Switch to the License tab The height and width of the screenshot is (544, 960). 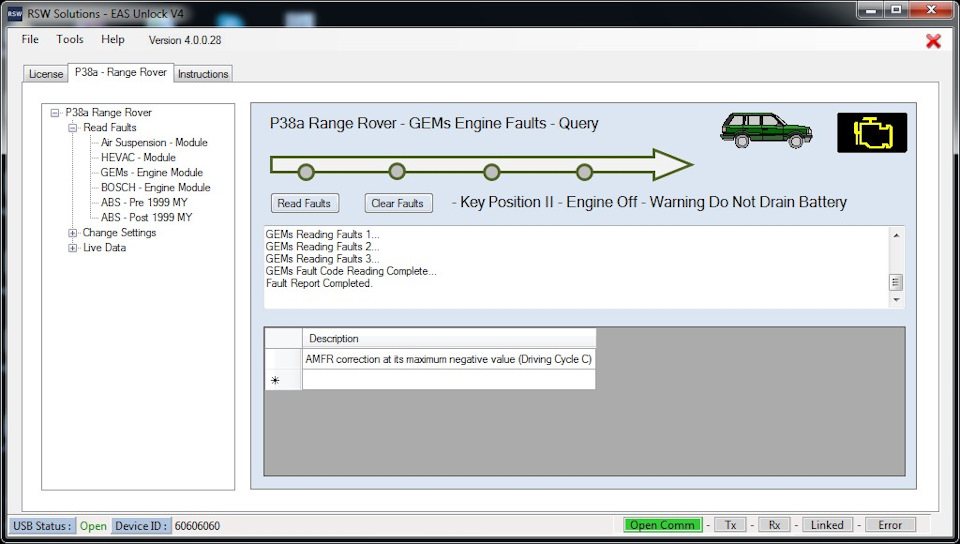click(x=46, y=74)
